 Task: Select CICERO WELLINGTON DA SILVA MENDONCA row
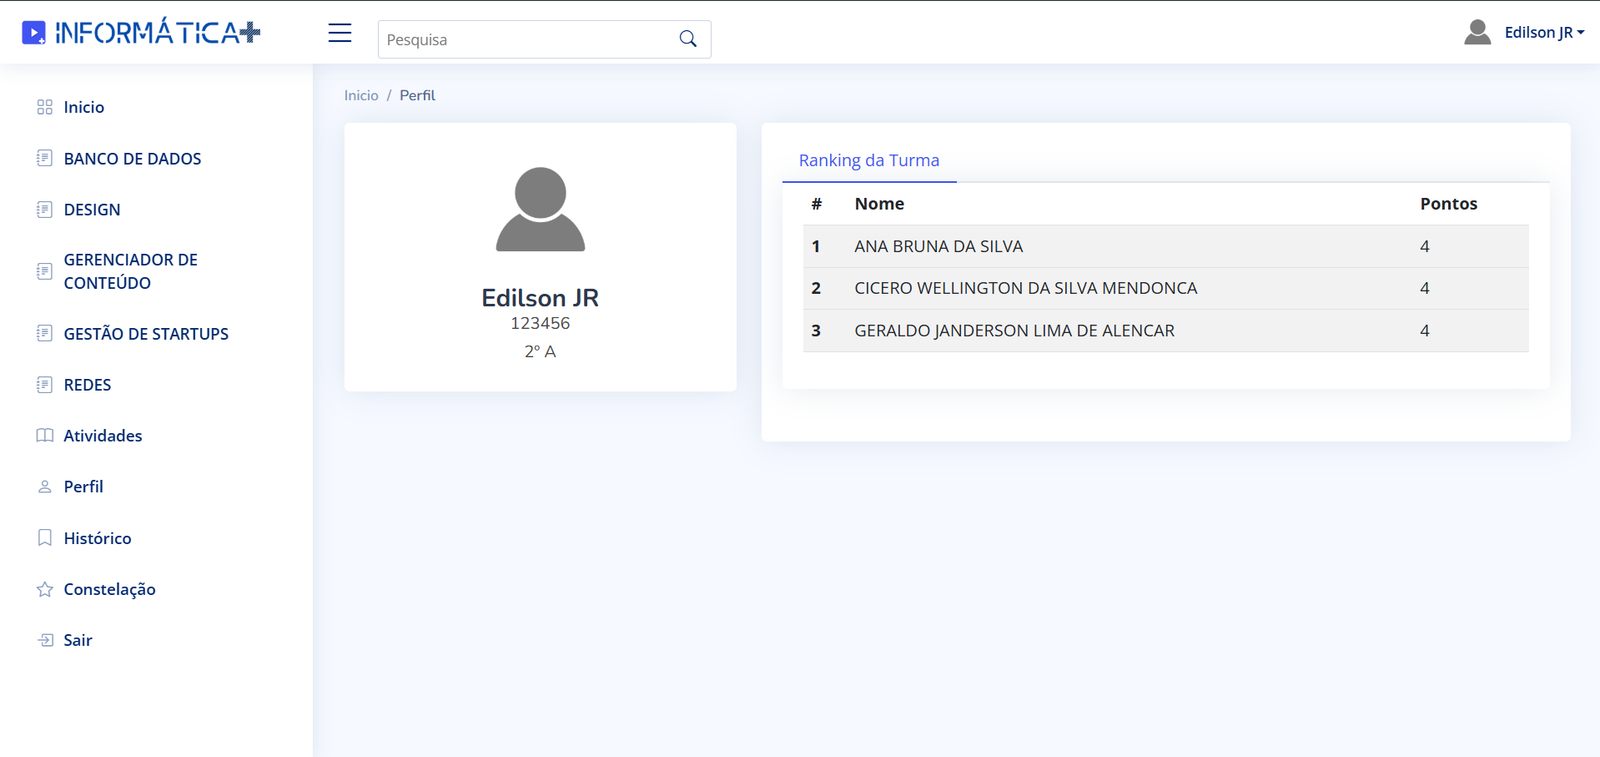1166,288
